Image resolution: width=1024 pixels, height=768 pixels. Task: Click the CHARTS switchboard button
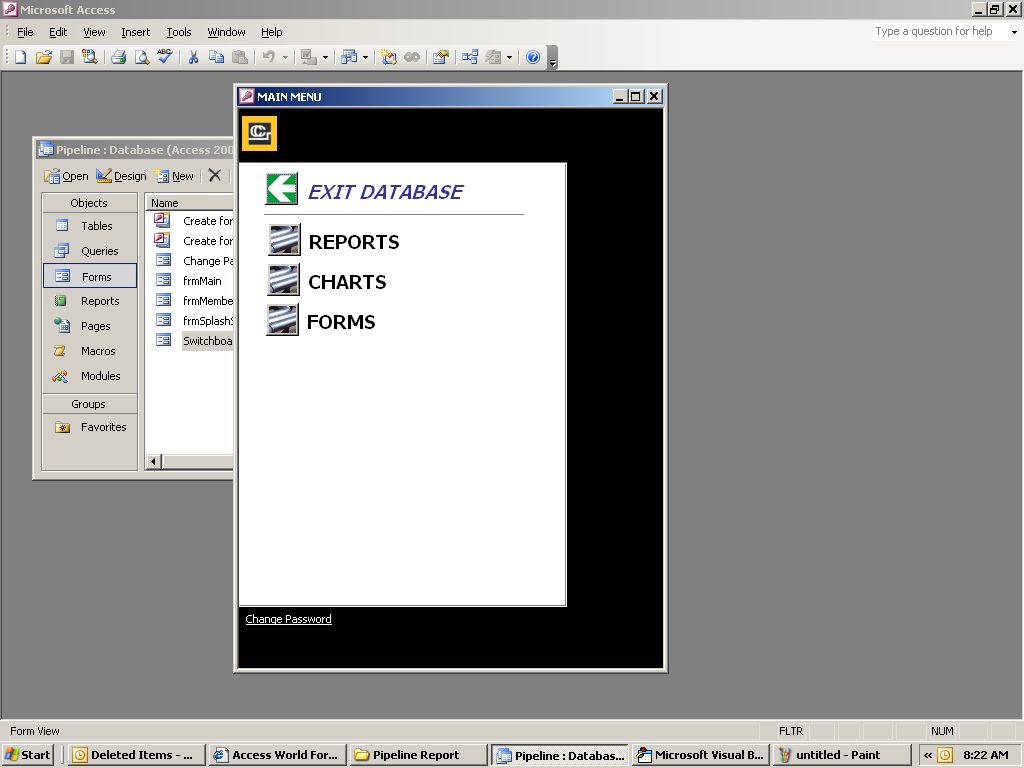click(x=283, y=280)
